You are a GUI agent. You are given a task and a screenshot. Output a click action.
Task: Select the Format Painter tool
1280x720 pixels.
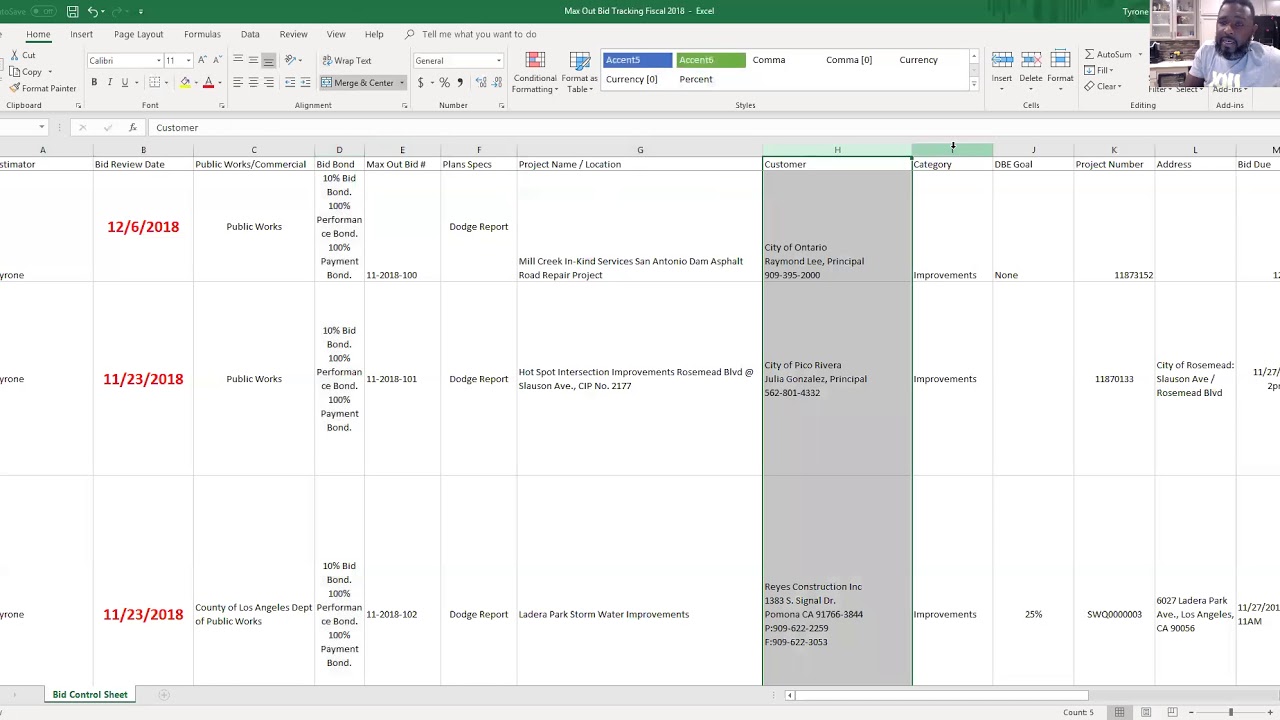[x=42, y=88]
